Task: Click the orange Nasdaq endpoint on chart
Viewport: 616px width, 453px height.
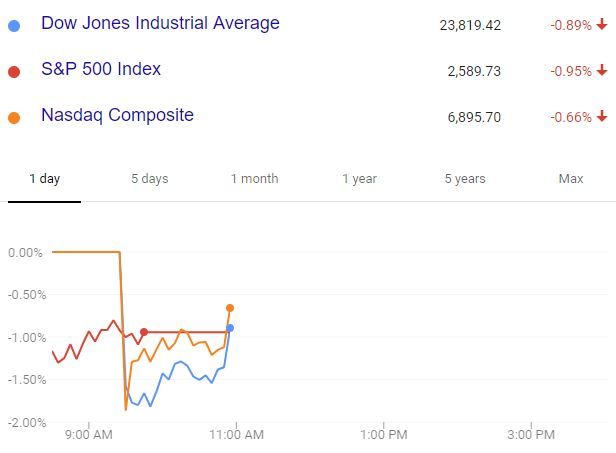Action: tap(230, 308)
